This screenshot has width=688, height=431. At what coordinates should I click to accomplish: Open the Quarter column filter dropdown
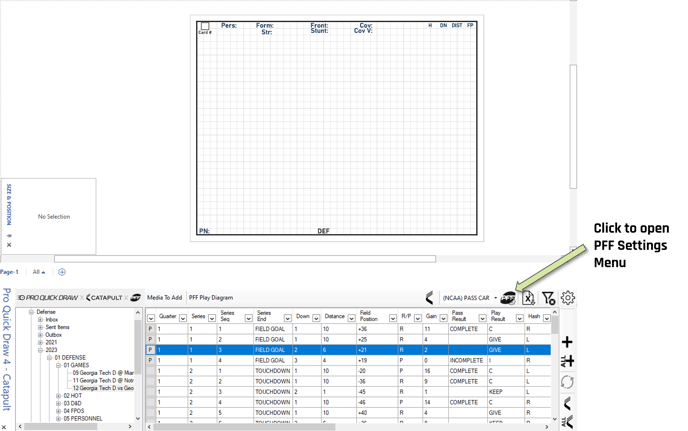click(183, 318)
